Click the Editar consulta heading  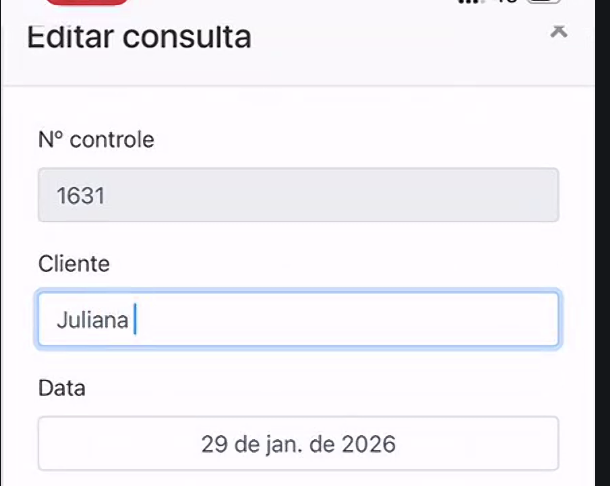coord(139,38)
